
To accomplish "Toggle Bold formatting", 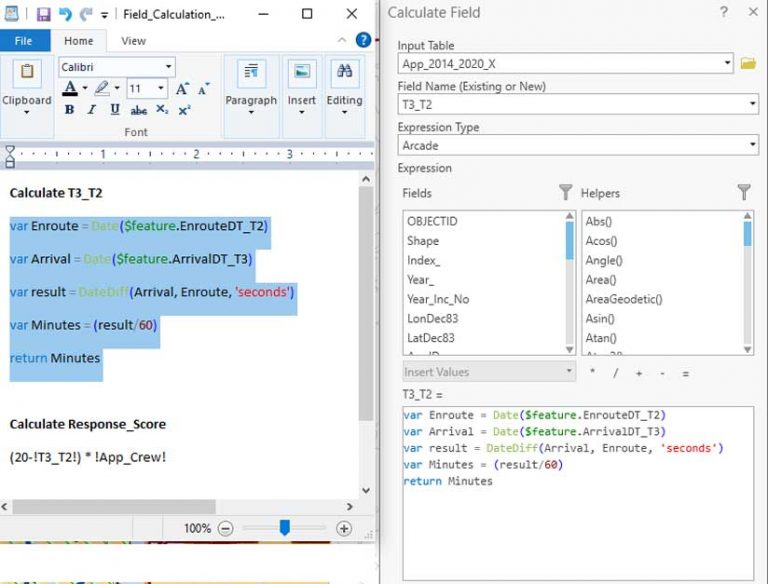I will (x=69, y=110).
